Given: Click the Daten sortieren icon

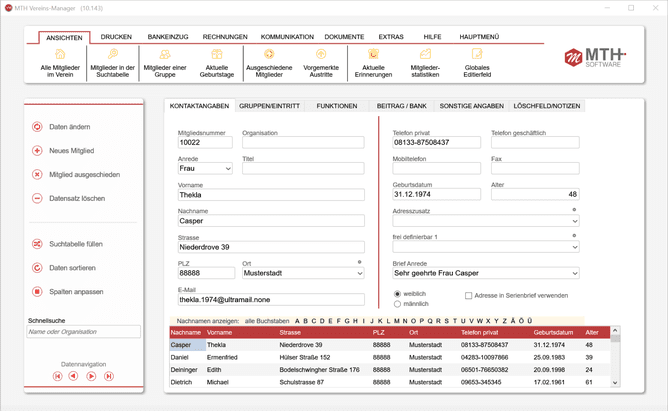Looking at the screenshot, I should pyautogui.click(x=37, y=267).
